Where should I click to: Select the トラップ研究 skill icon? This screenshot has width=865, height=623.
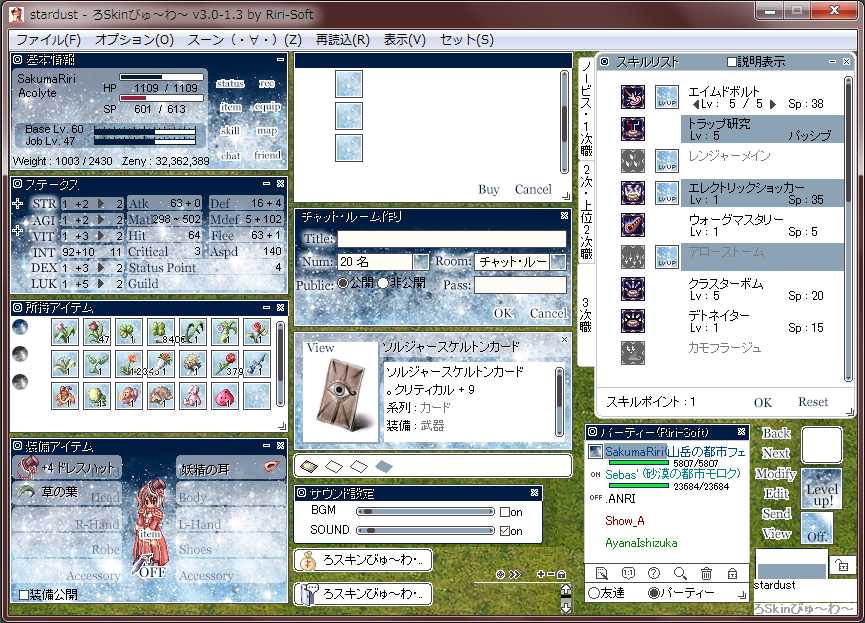pos(632,129)
